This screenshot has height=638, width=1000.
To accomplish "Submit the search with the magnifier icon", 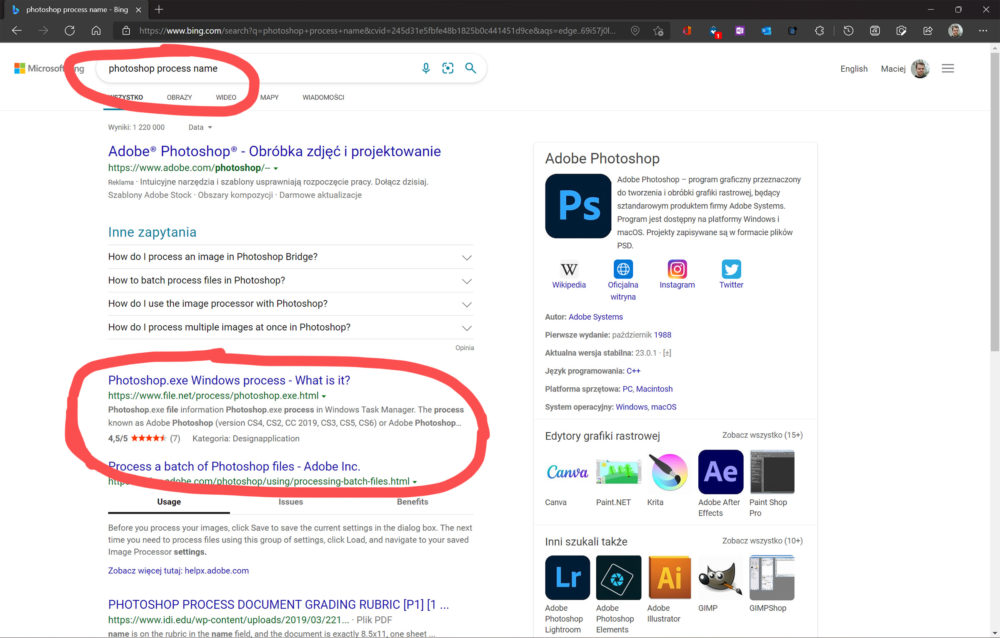I will (x=471, y=68).
